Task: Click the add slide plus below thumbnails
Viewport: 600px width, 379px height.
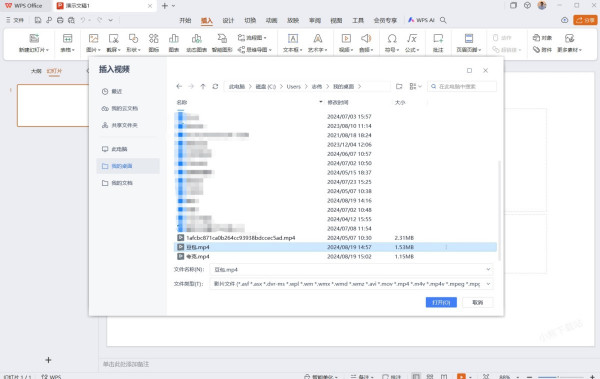Action: 48,360
